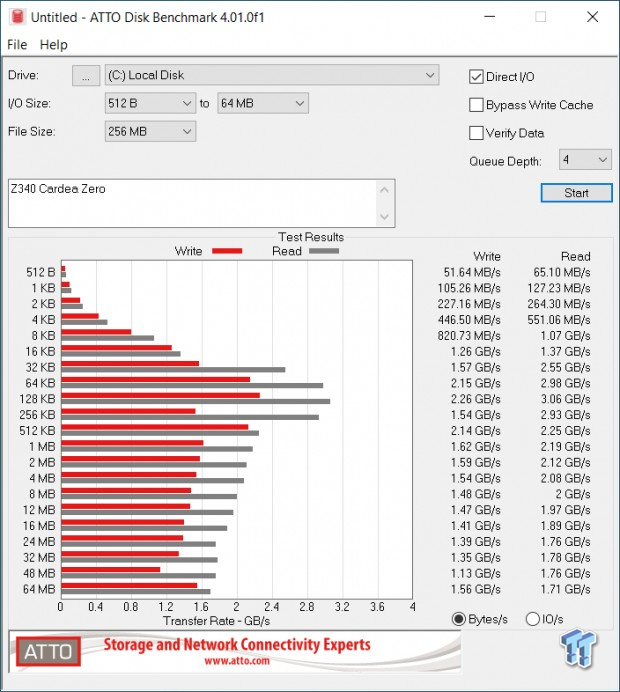Enable Bypass Write Cache checkbox

476,105
